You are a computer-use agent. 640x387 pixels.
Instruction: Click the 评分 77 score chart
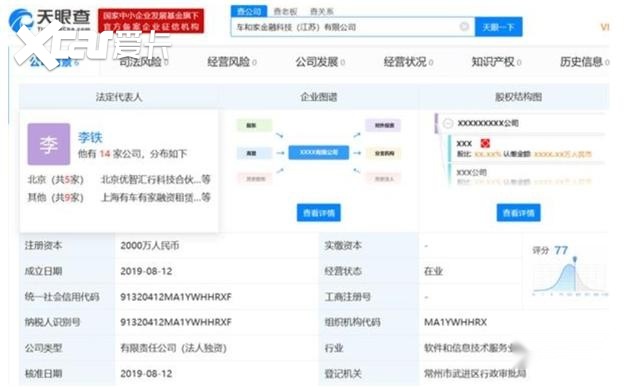coord(570,270)
